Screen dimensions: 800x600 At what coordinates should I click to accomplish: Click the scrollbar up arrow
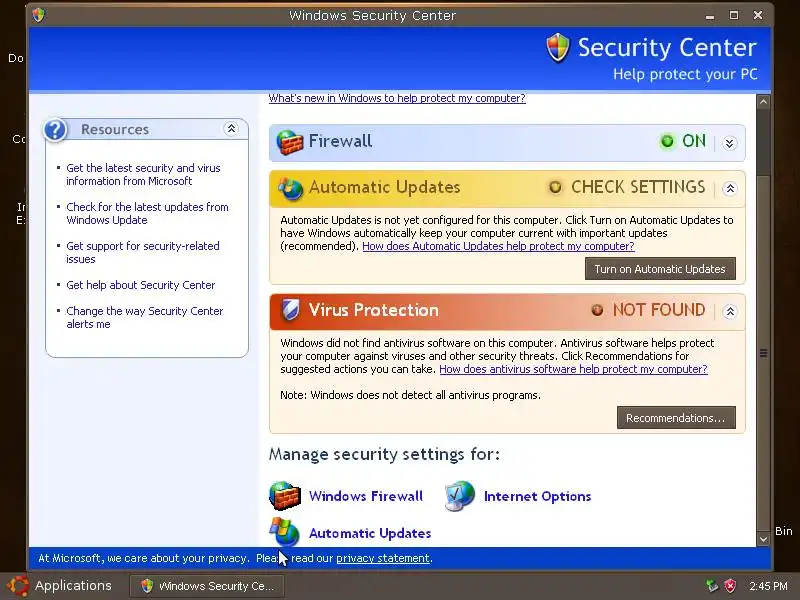(763, 102)
